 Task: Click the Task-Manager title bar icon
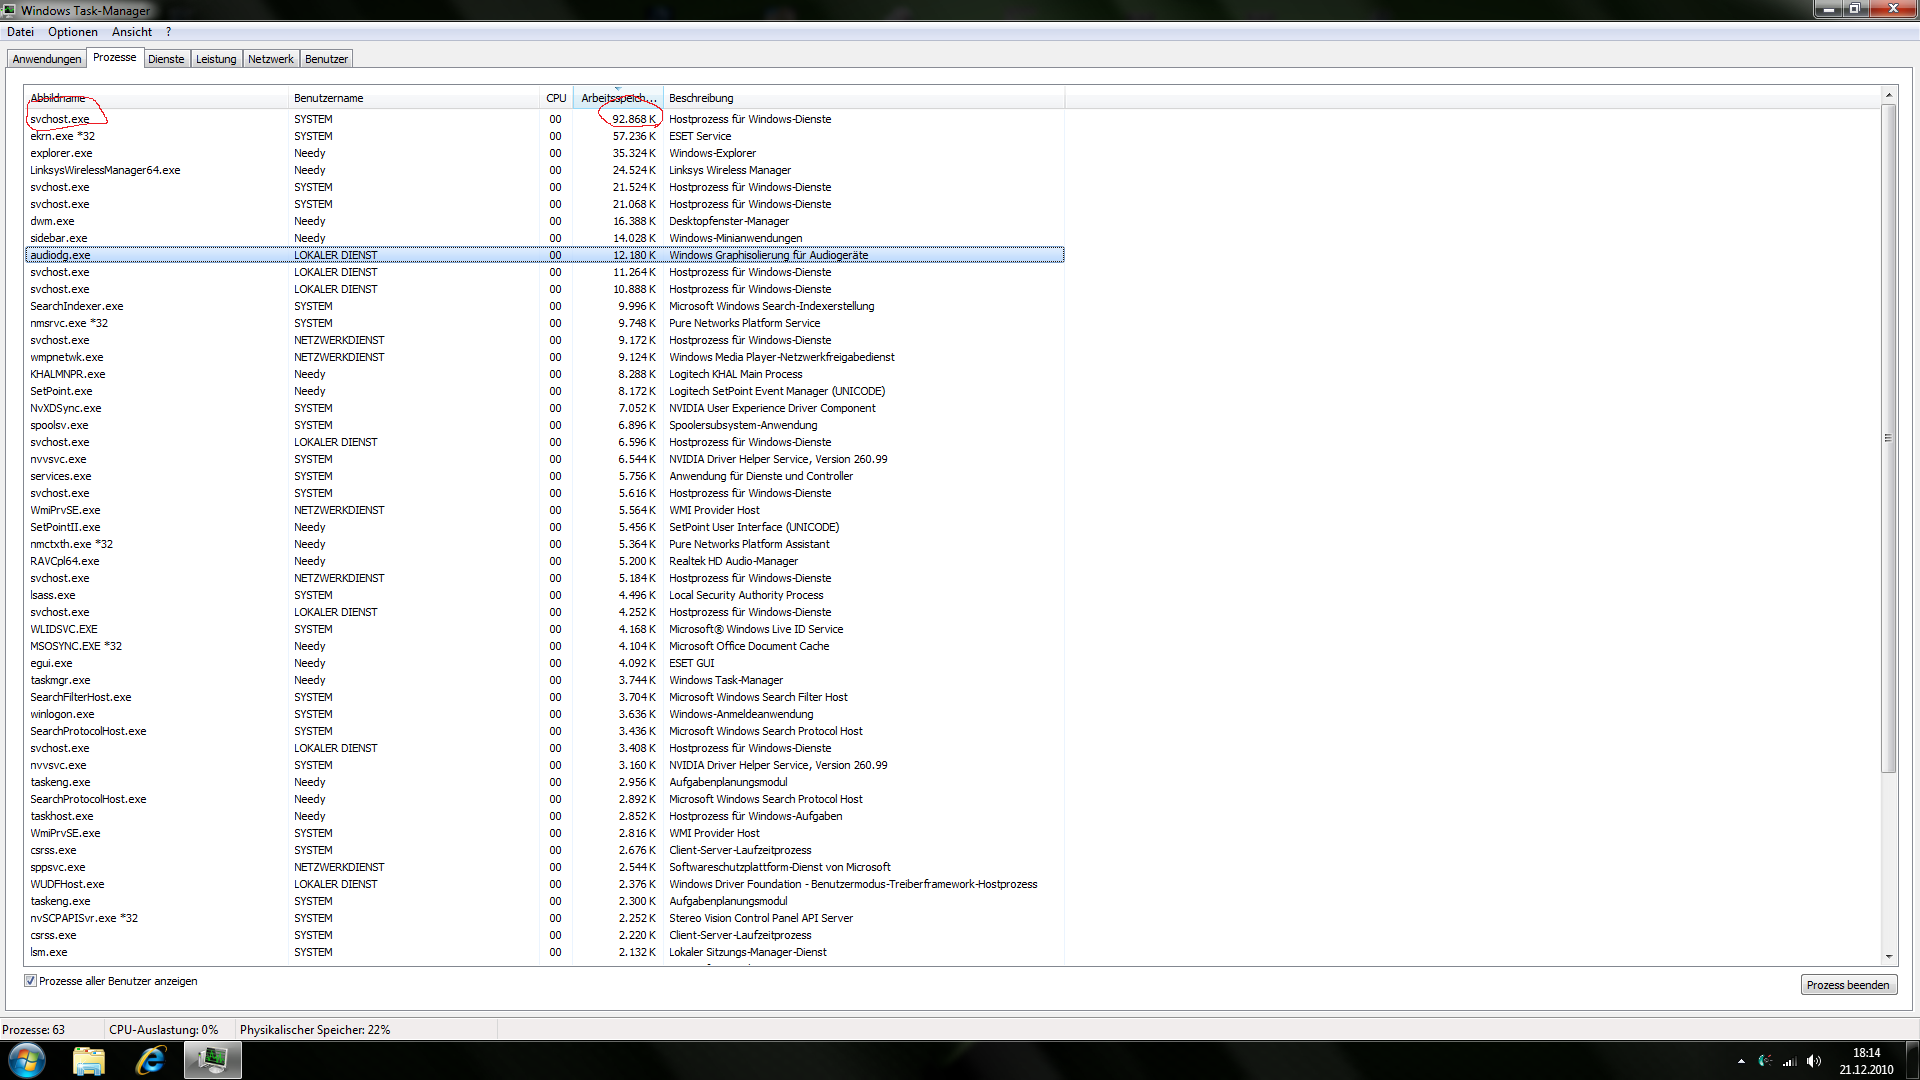(9, 10)
